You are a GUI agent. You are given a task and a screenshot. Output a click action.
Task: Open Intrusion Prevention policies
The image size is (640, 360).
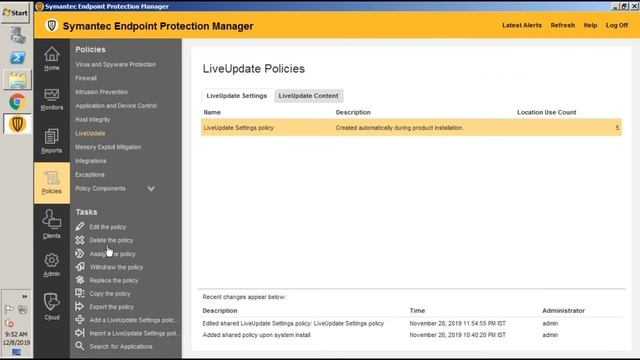[x=102, y=92]
